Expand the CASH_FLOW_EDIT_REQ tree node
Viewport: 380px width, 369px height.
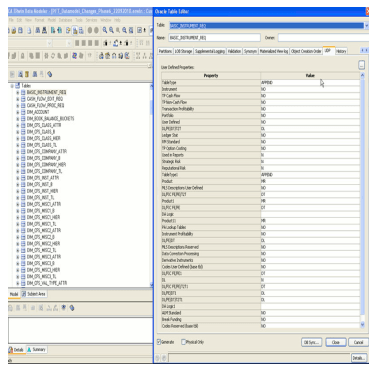[x=18, y=99]
